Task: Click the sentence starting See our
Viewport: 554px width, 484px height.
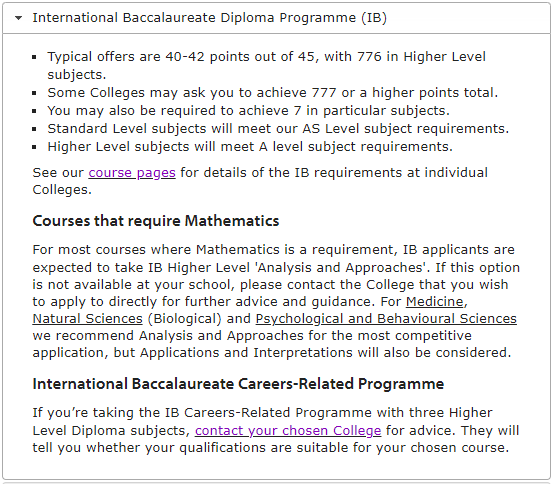Action: [x=260, y=181]
